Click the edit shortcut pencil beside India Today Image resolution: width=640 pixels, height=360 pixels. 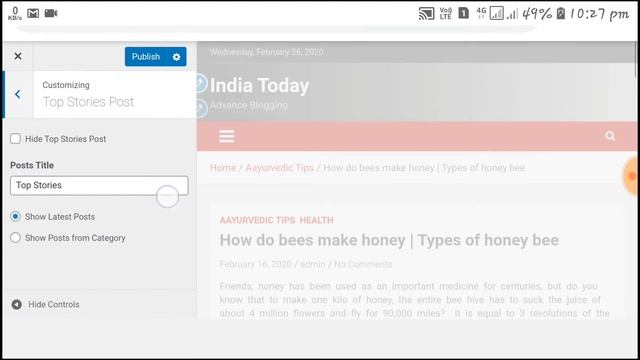[200, 83]
